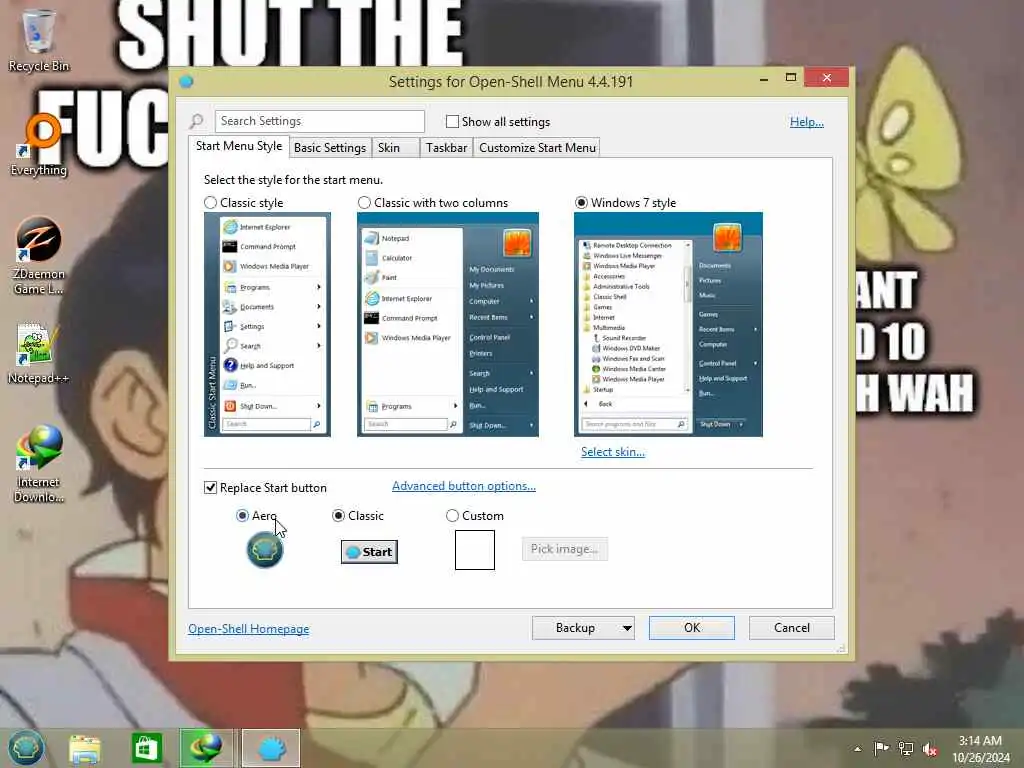Switch to the Basic Settings tab

330,148
